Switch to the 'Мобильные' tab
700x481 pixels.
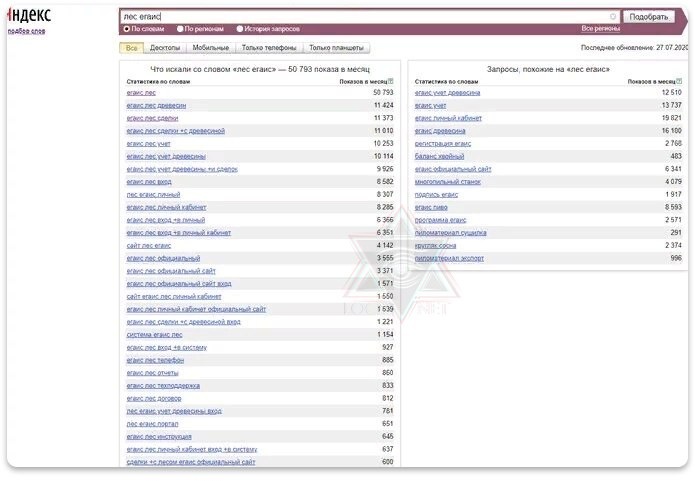211,48
